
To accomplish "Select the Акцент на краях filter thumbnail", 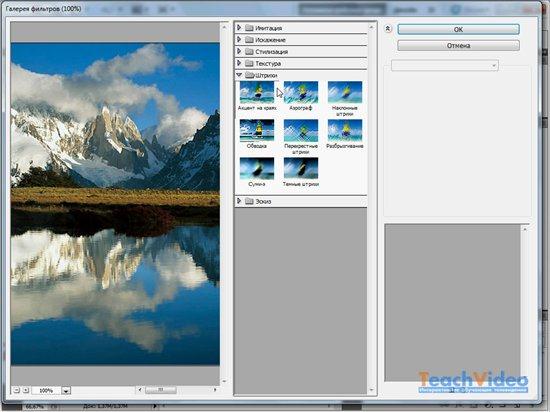I will (257, 92).
